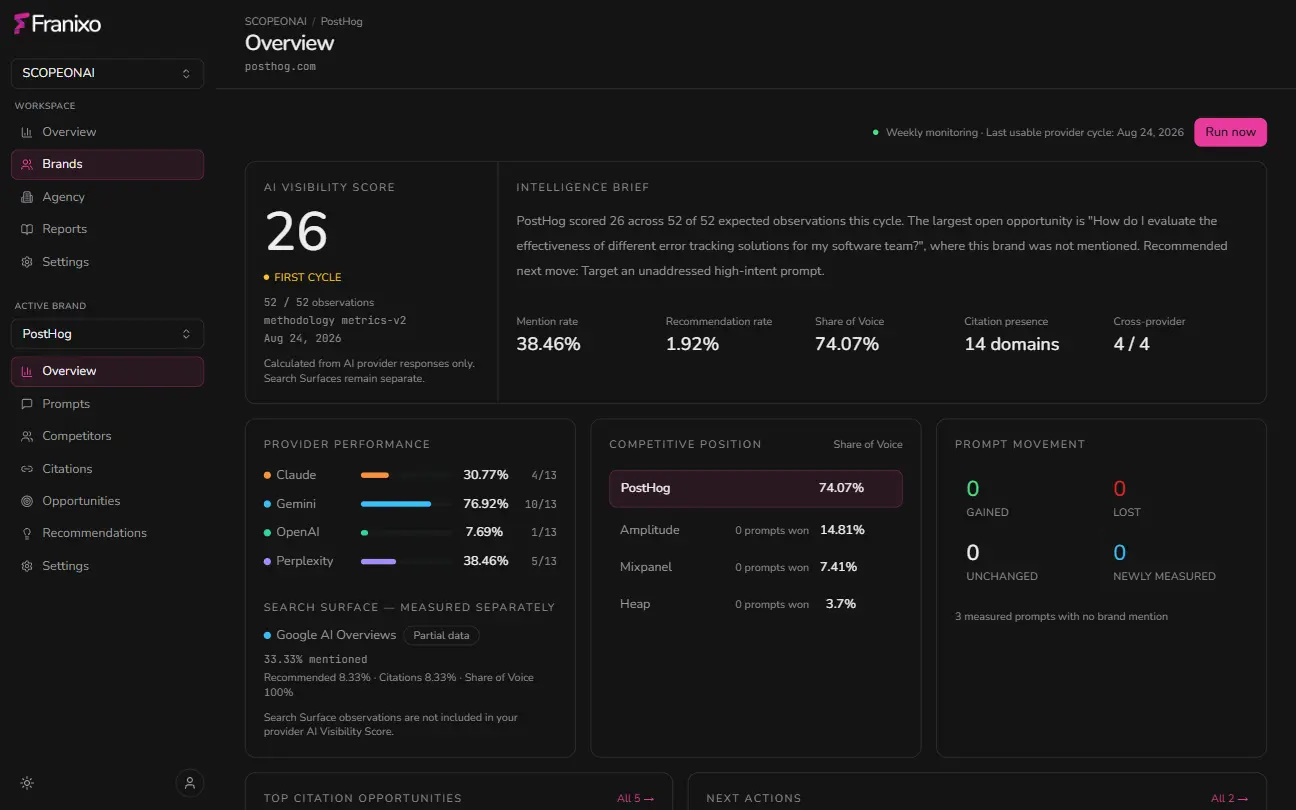Click the Competitors people icon
The width and height of the screenshot is (1296, 810).
pyautogui.click(x=27, y=436)
